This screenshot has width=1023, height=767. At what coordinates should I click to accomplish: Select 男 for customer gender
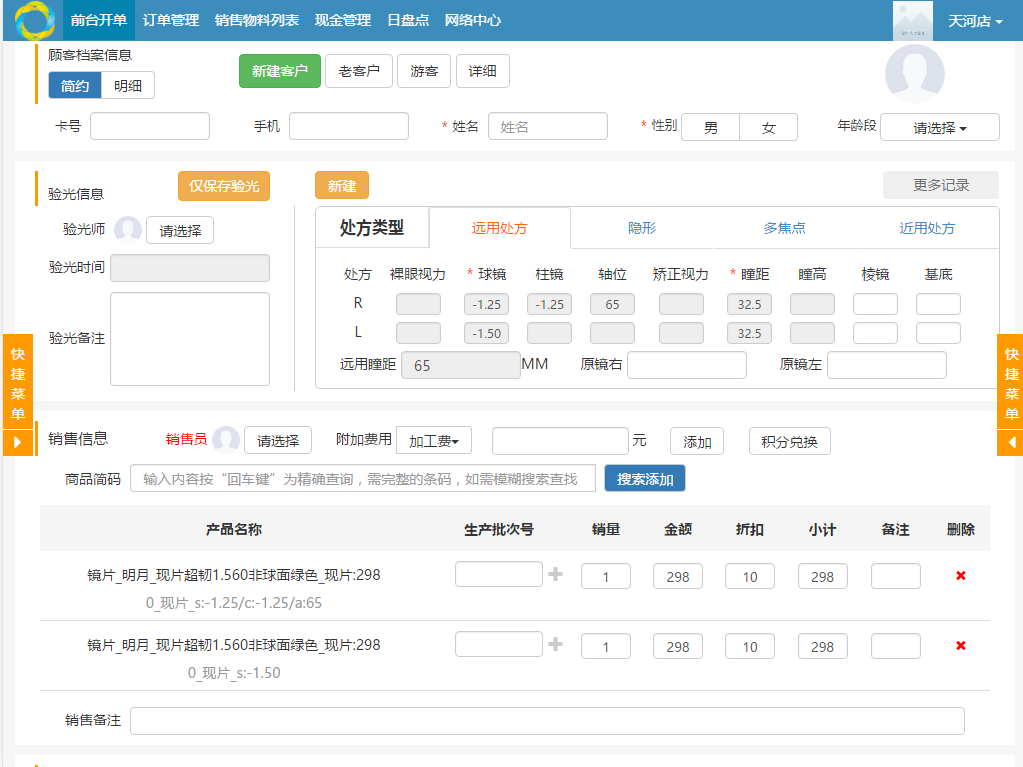(710, 127)
